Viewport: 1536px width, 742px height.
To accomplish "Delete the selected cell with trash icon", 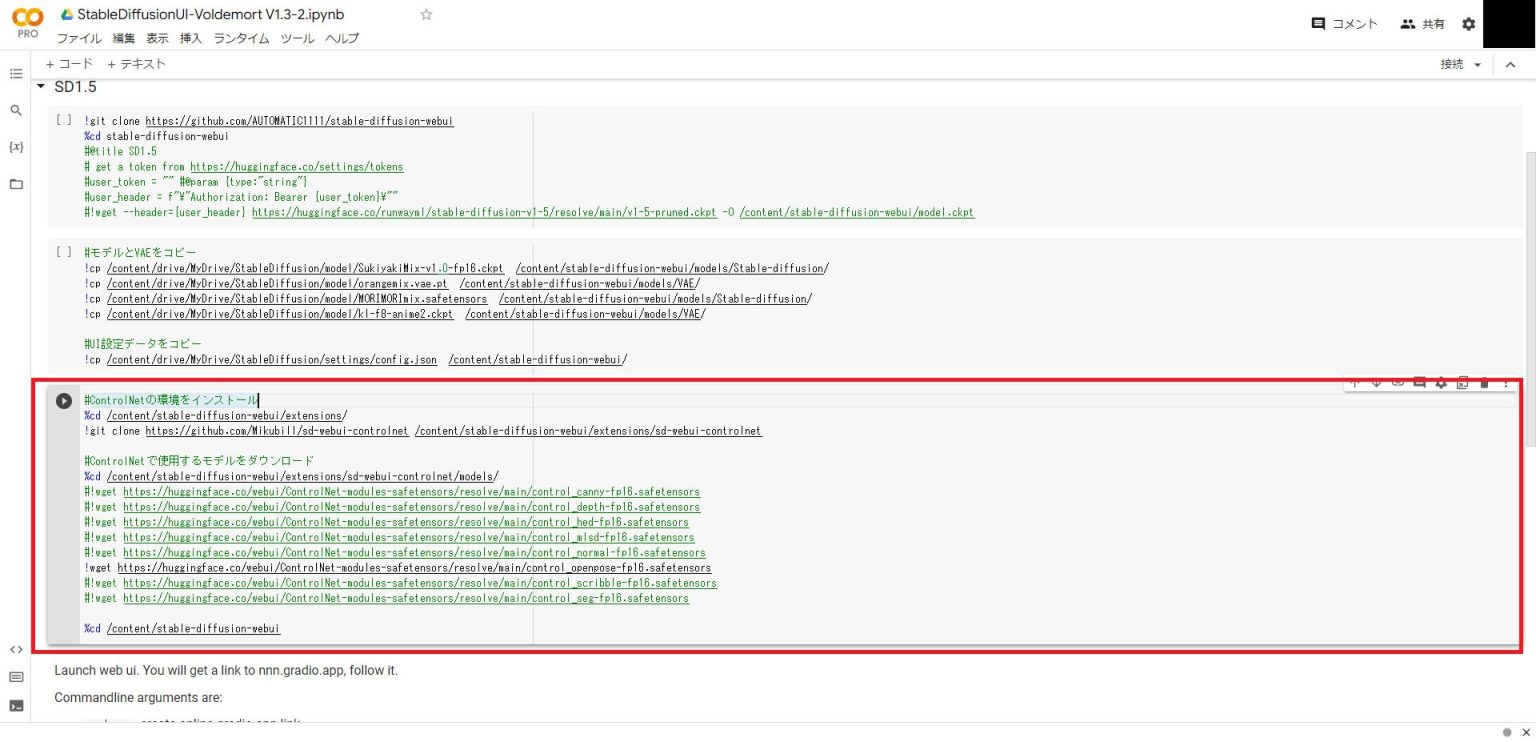I will pos(1484,383).
